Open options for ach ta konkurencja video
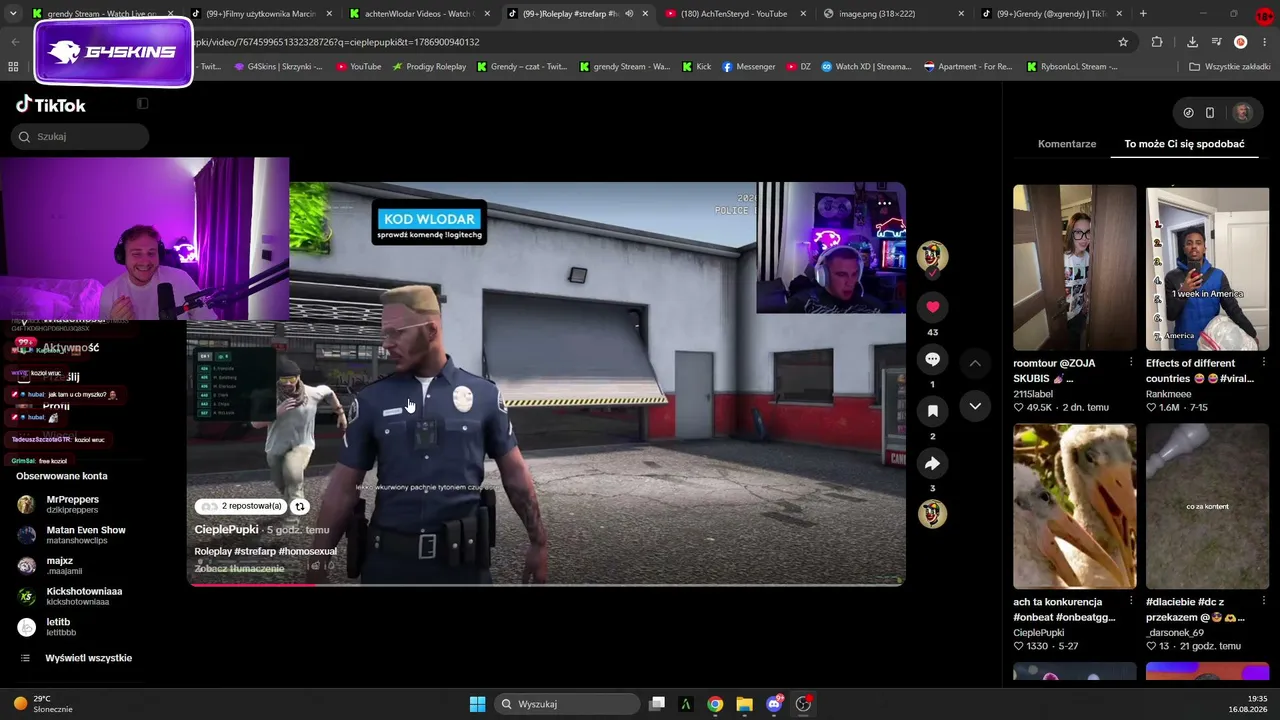 click(x=1131, y=602)
